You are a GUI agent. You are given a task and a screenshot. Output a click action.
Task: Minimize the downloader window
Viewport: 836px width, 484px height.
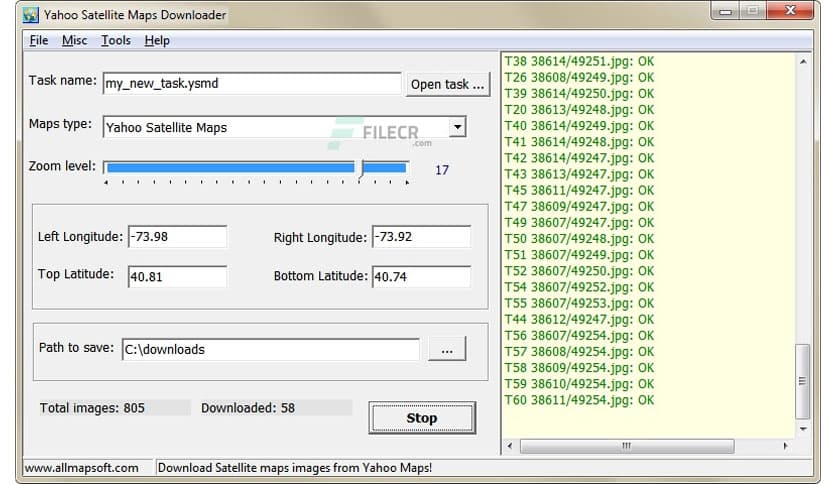726,11
